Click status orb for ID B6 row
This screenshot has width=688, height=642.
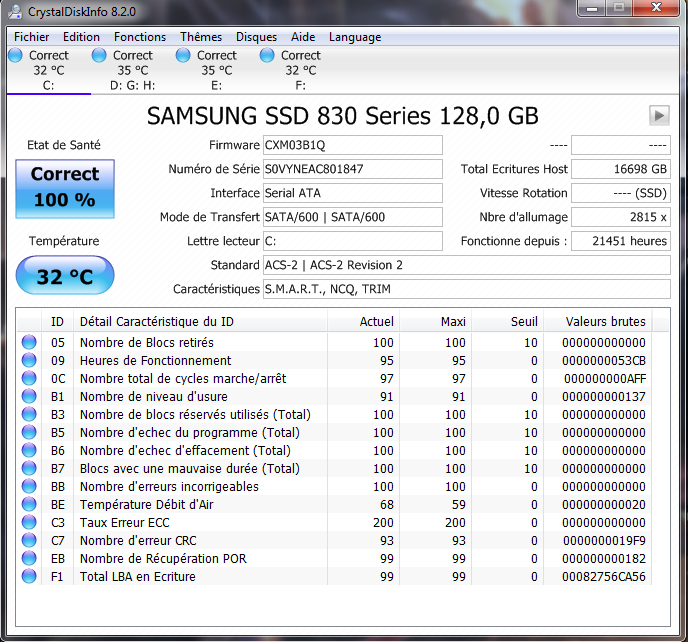coord(29,450)
